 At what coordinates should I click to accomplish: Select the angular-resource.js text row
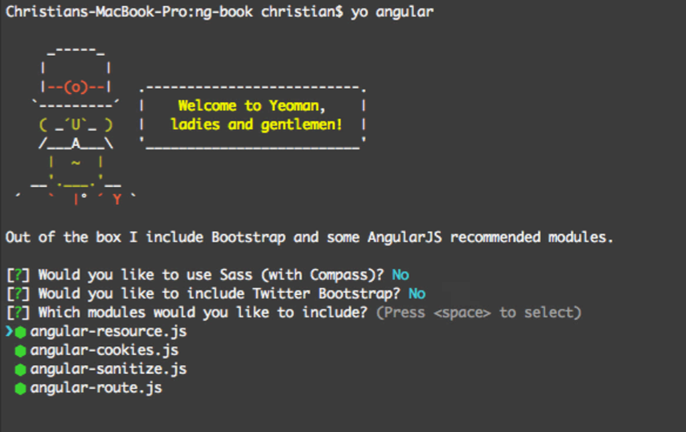coord(108,332)
